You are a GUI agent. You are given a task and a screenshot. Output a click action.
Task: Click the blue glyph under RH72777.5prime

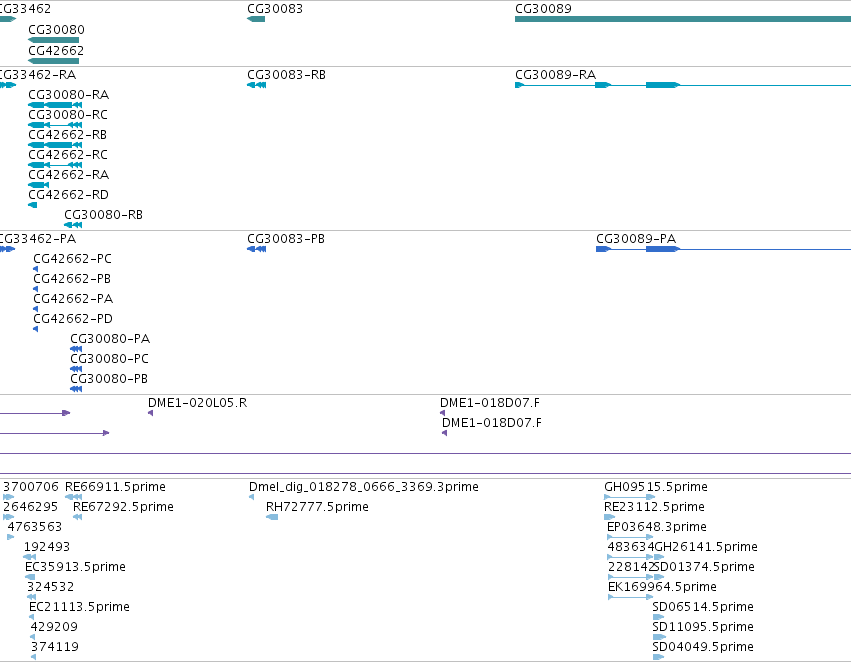click(x=272, y=517)
